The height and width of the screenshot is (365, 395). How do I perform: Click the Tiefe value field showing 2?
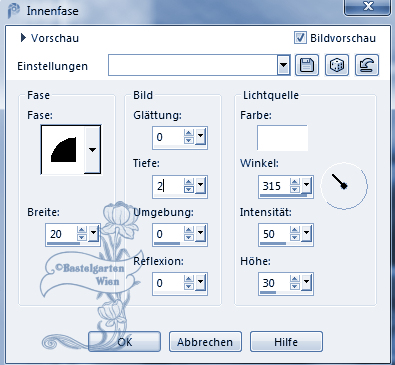click(169, 186)
